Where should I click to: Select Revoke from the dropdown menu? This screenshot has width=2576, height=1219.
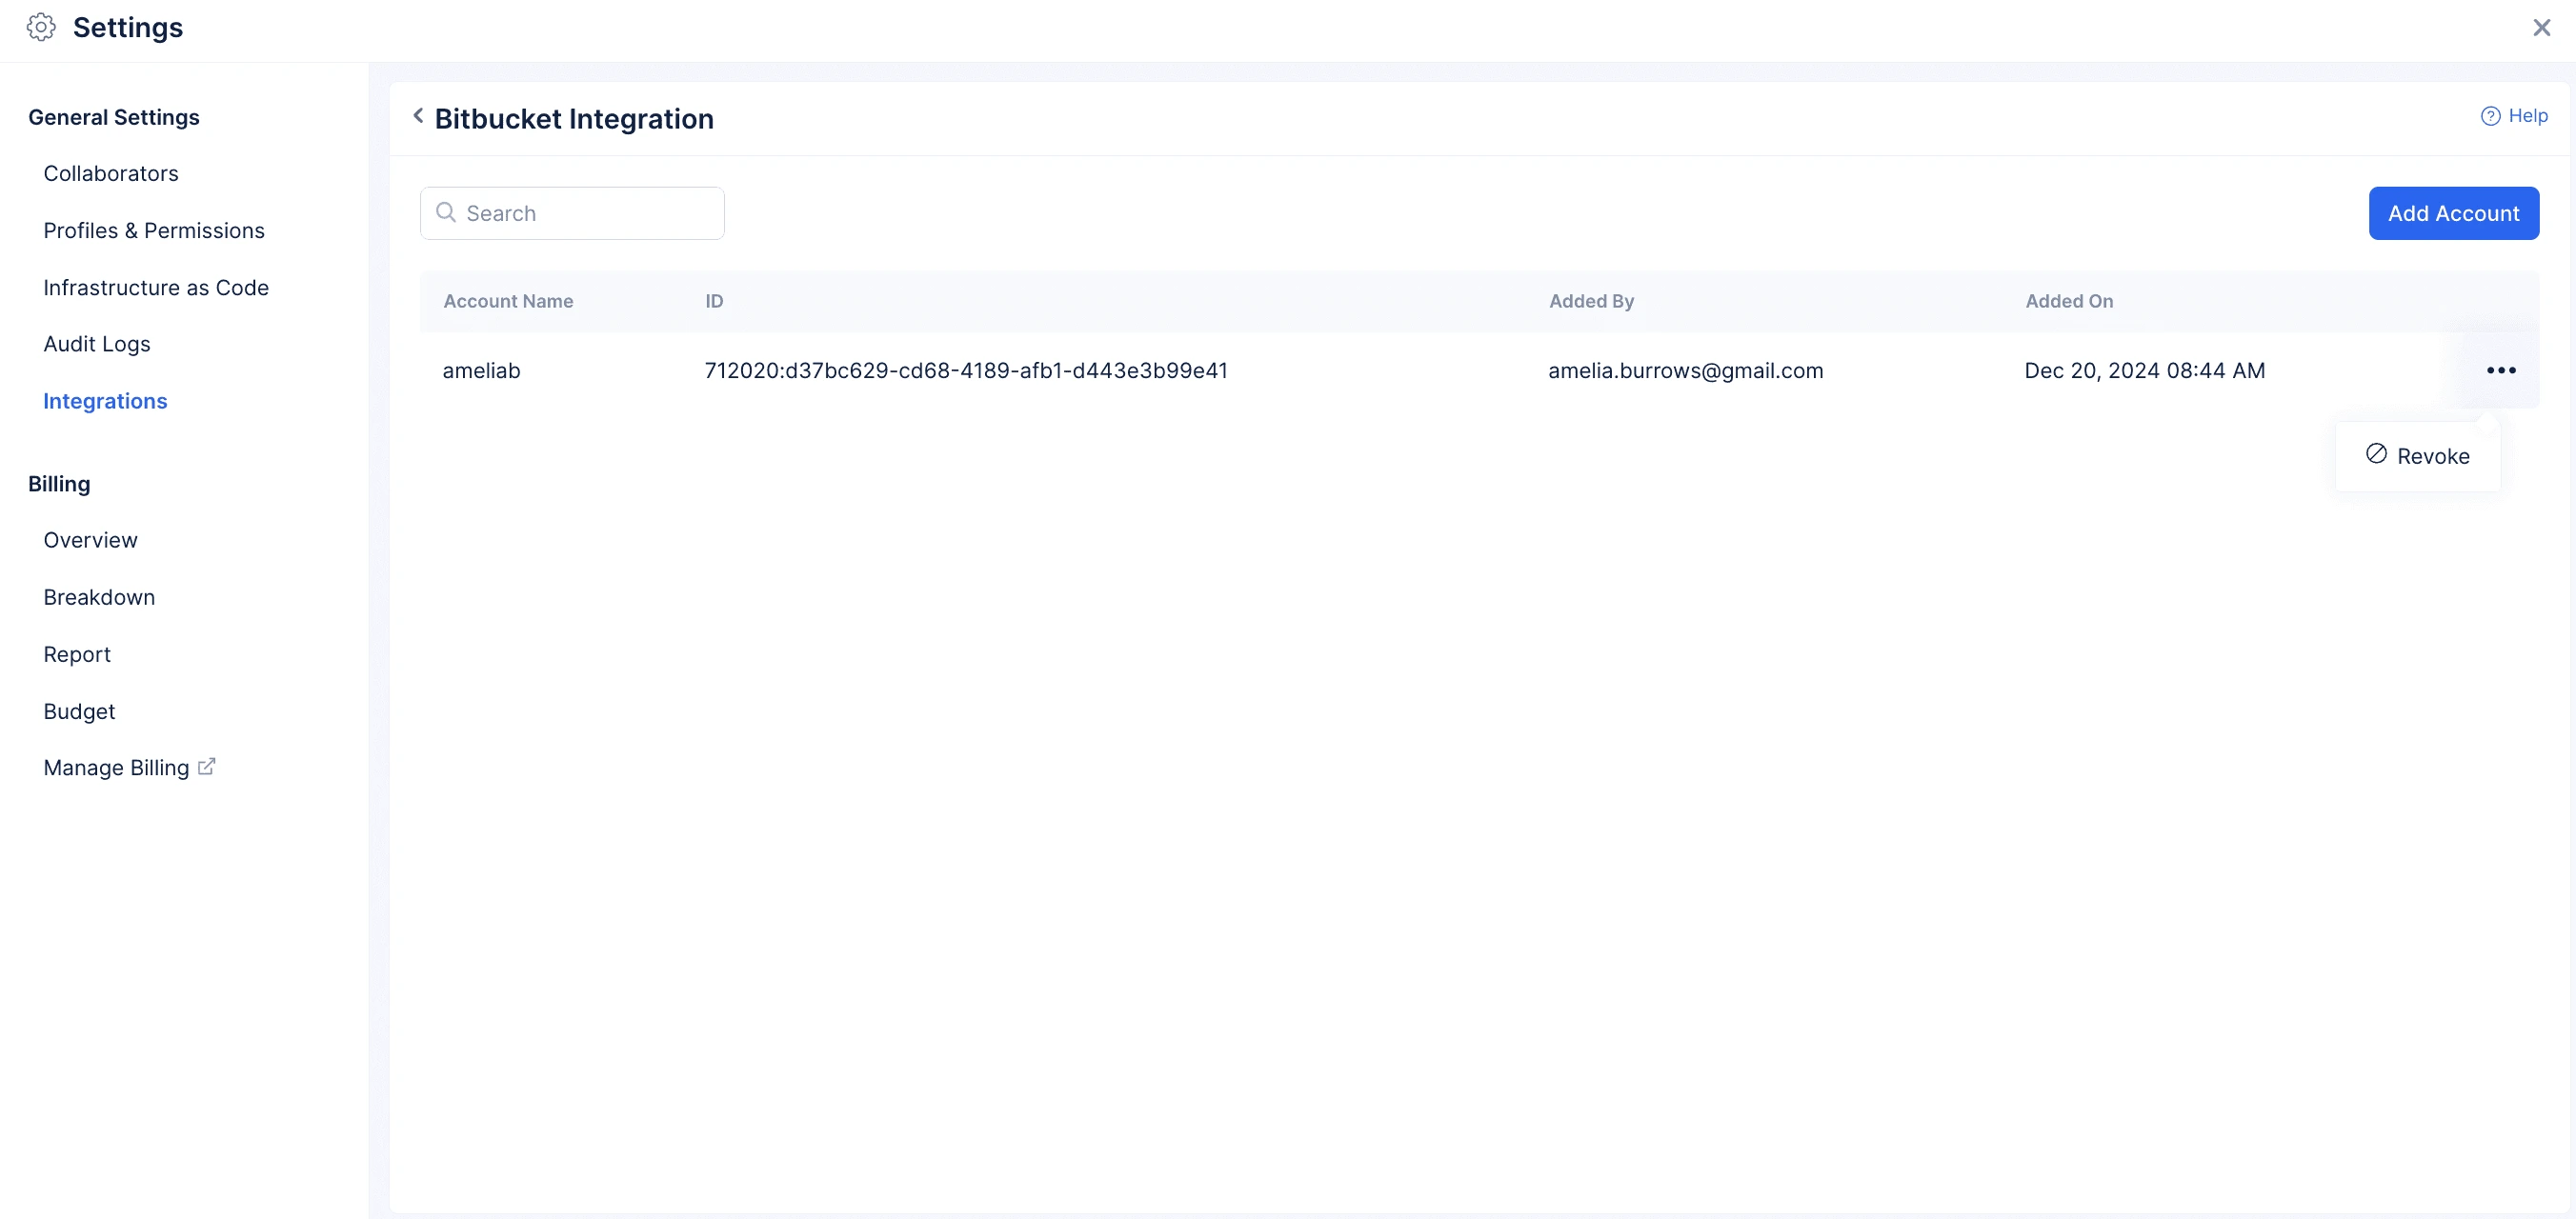tap(2417, 456)
